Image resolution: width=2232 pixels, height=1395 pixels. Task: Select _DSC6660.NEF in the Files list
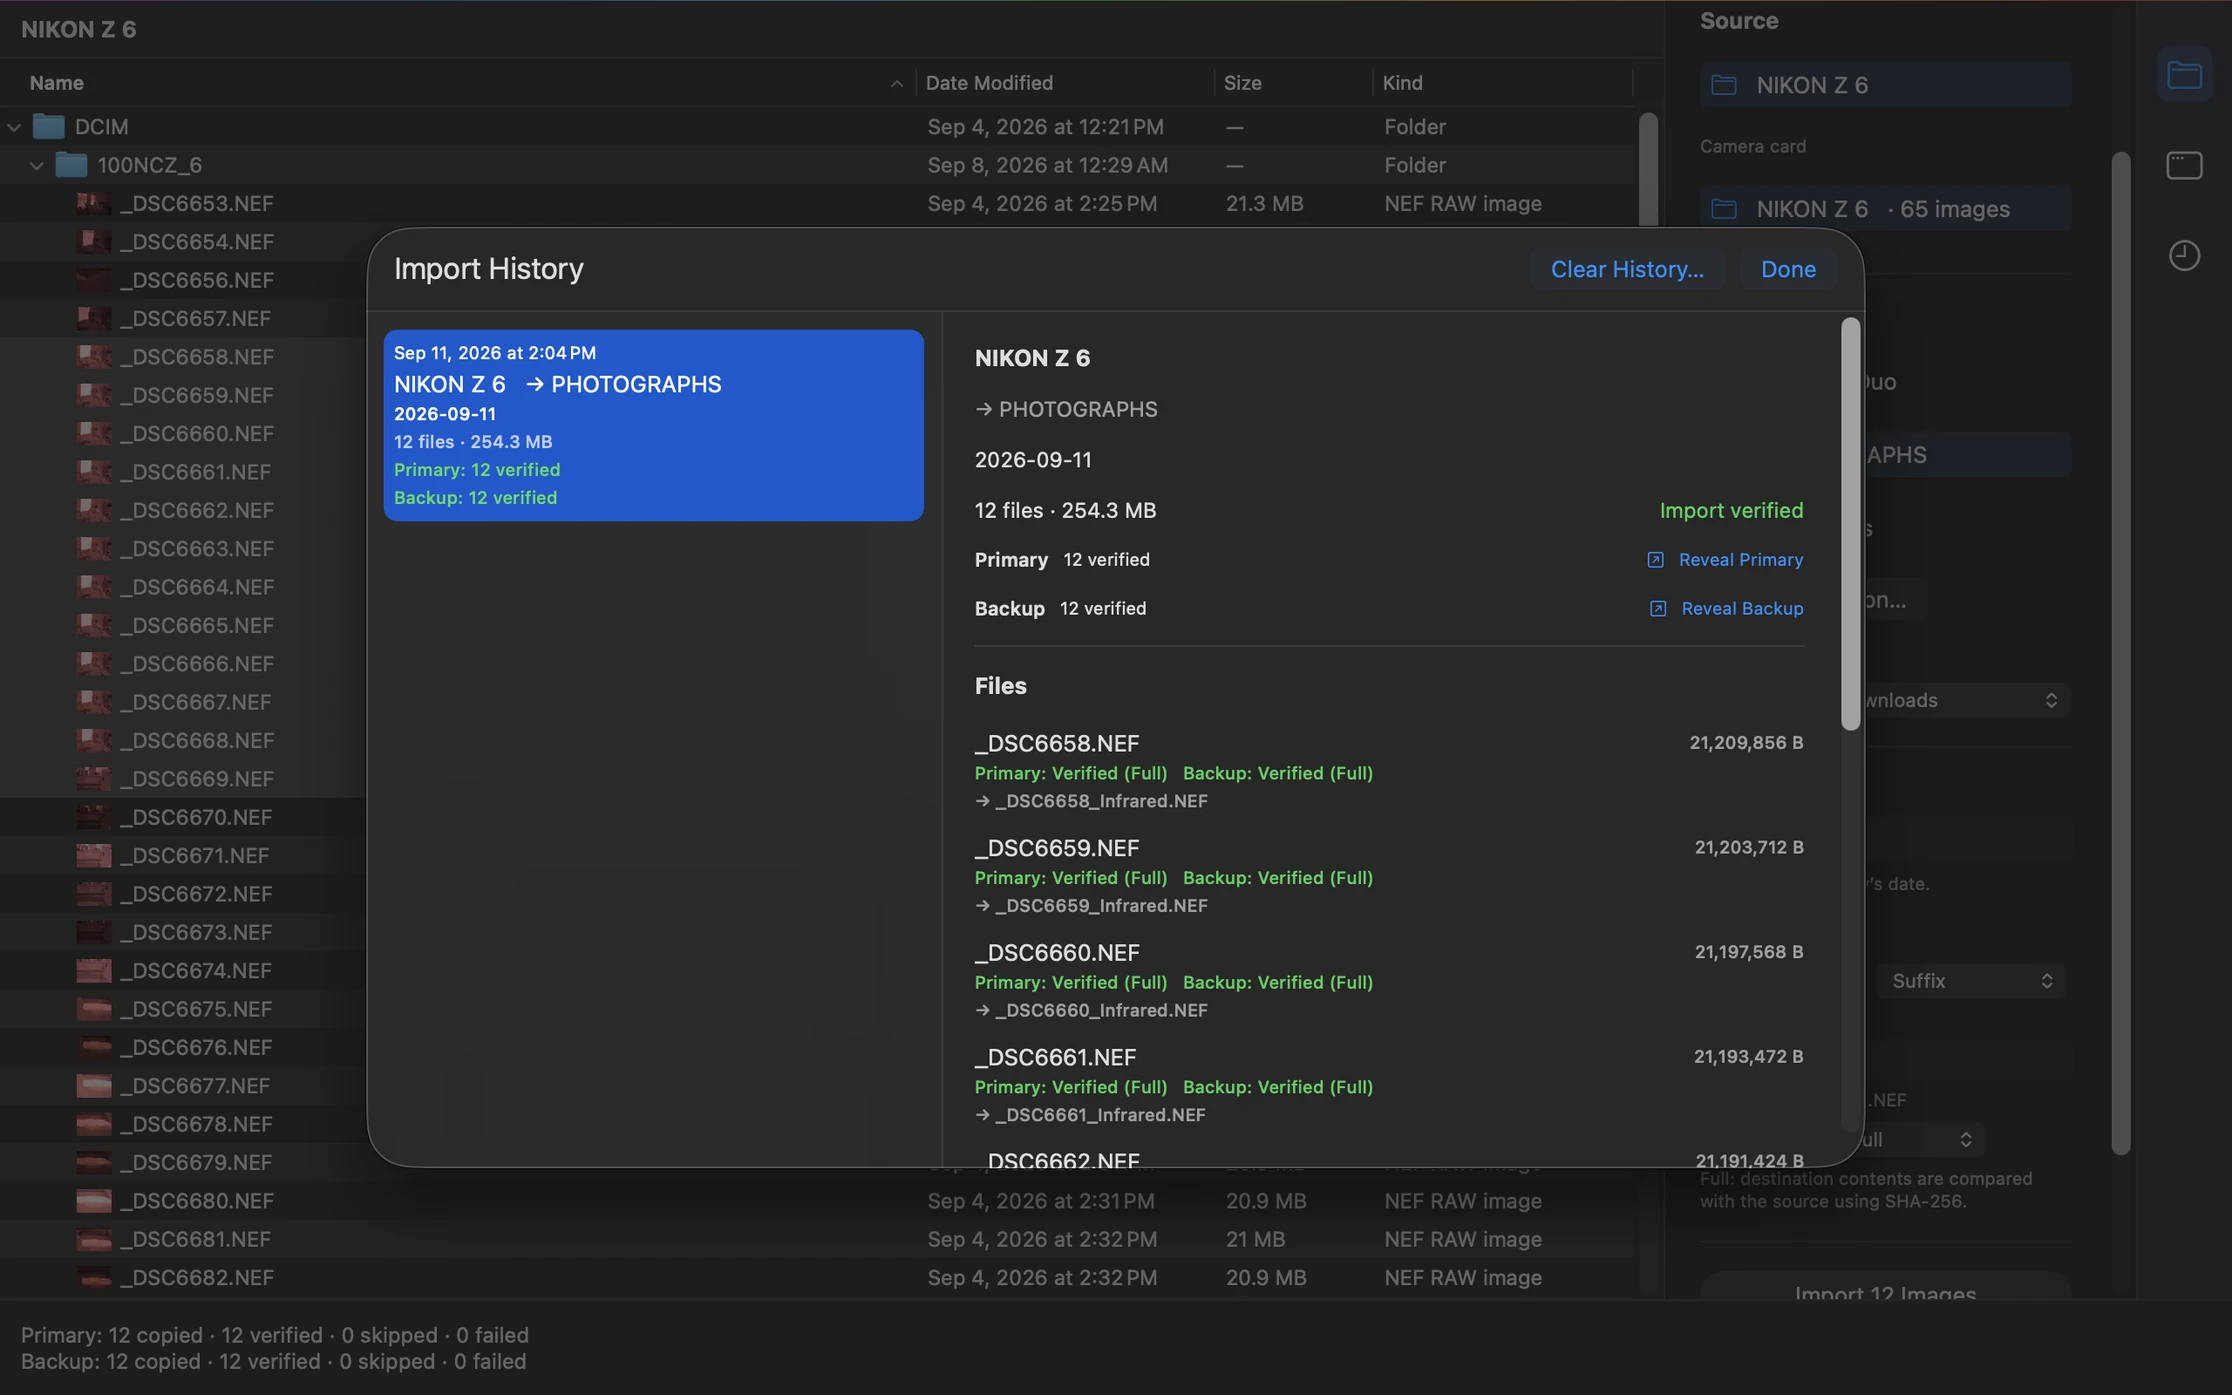1389,980
